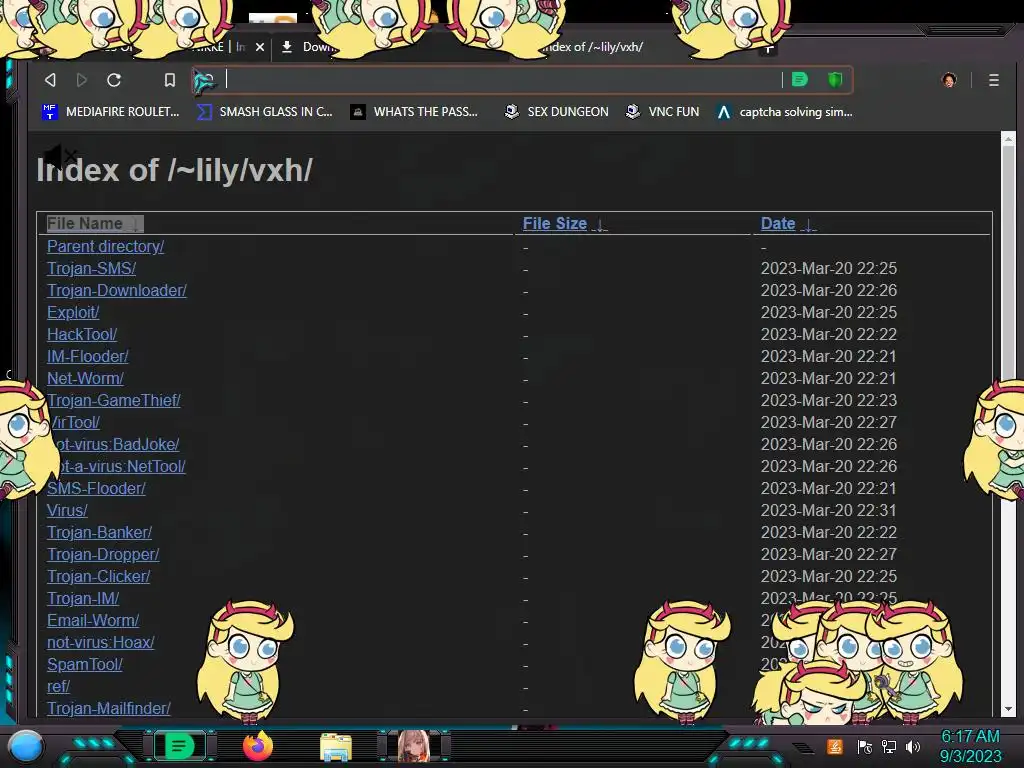Click the forward navigation arrow
This screenshot has width=1024, height=768.
[x=82, y=80]
